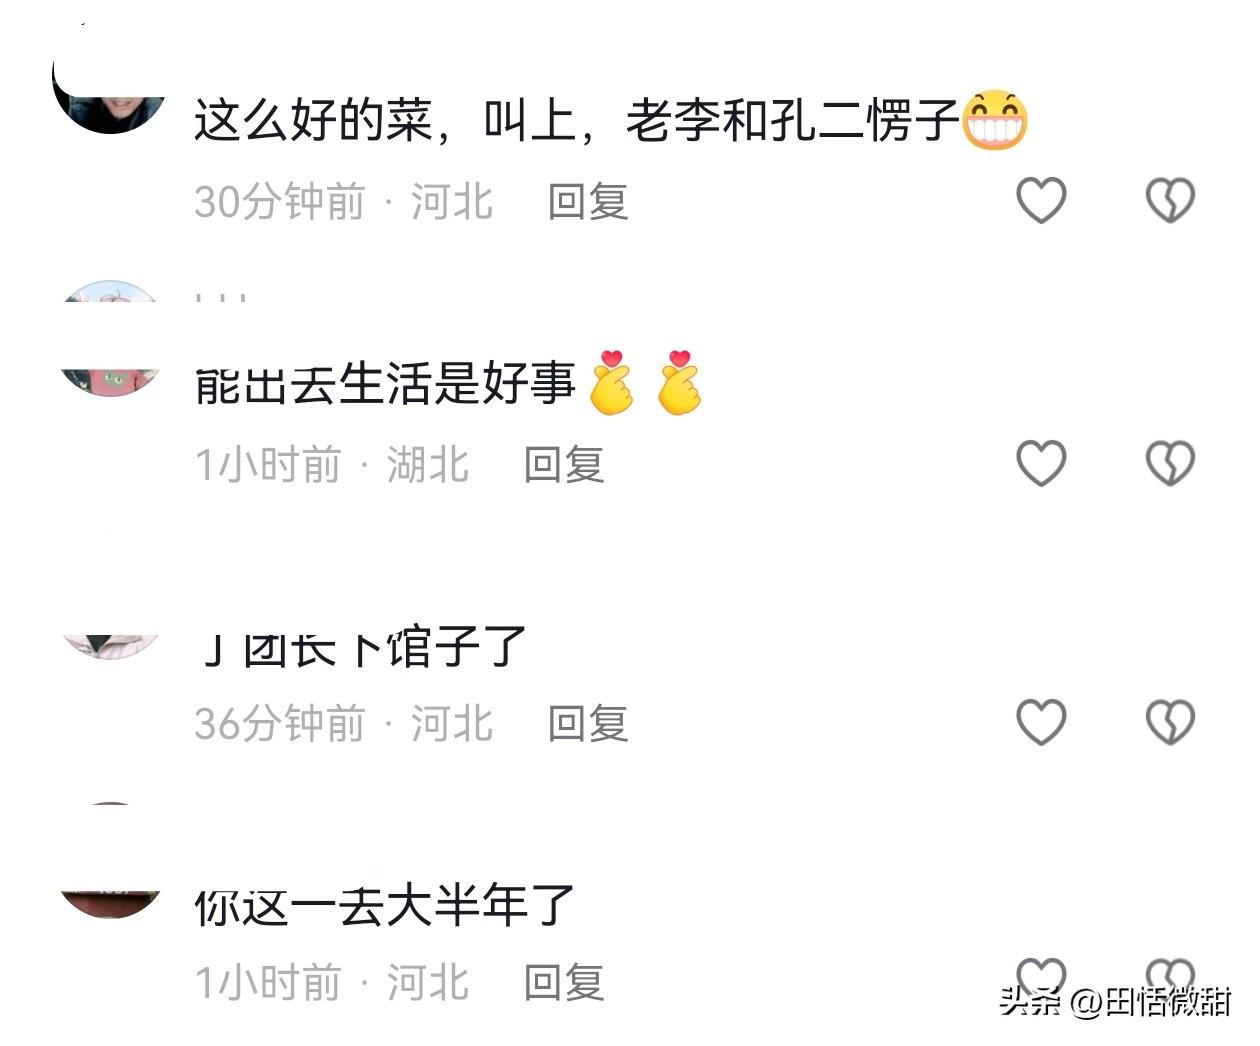
Task: Like the 馆子了 comment from 36分钟前
Action: [1041, 722]
